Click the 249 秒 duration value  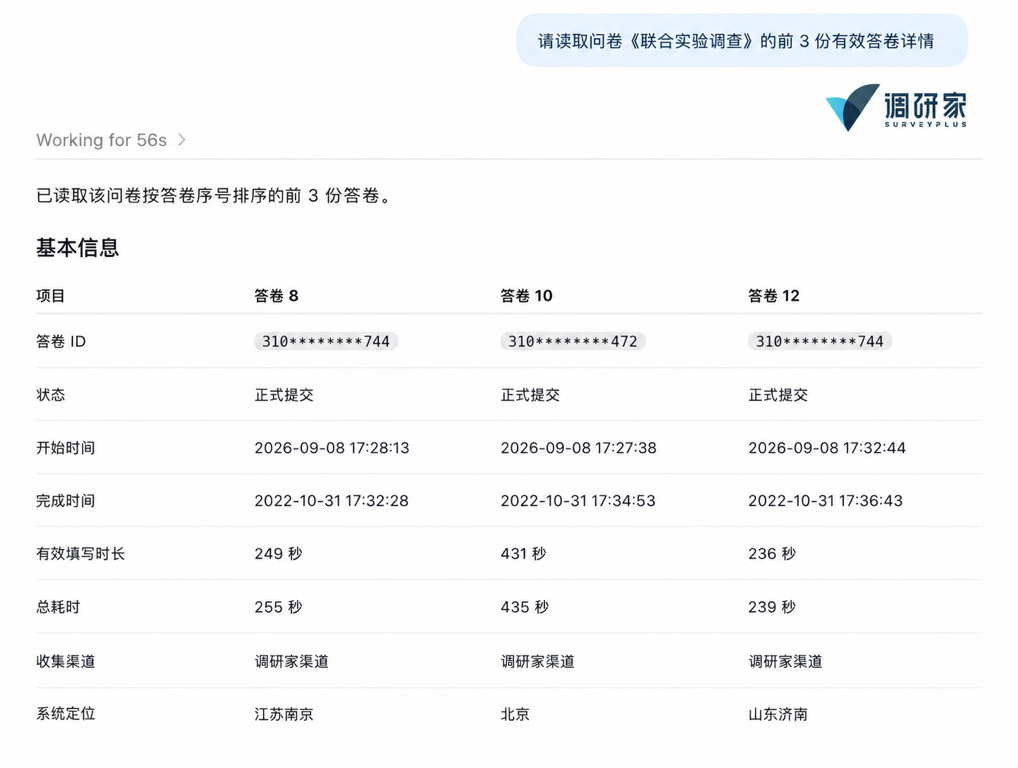pos(279,554)
